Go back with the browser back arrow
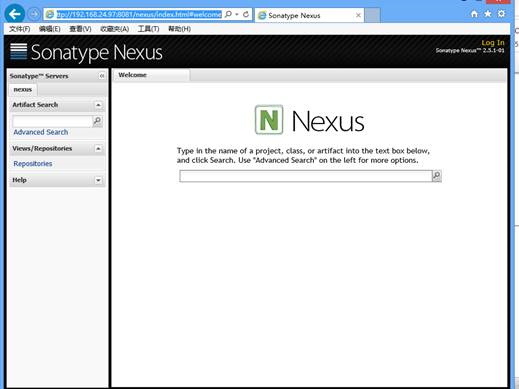The width and height of the screenshot is (519, 389). 15,14
